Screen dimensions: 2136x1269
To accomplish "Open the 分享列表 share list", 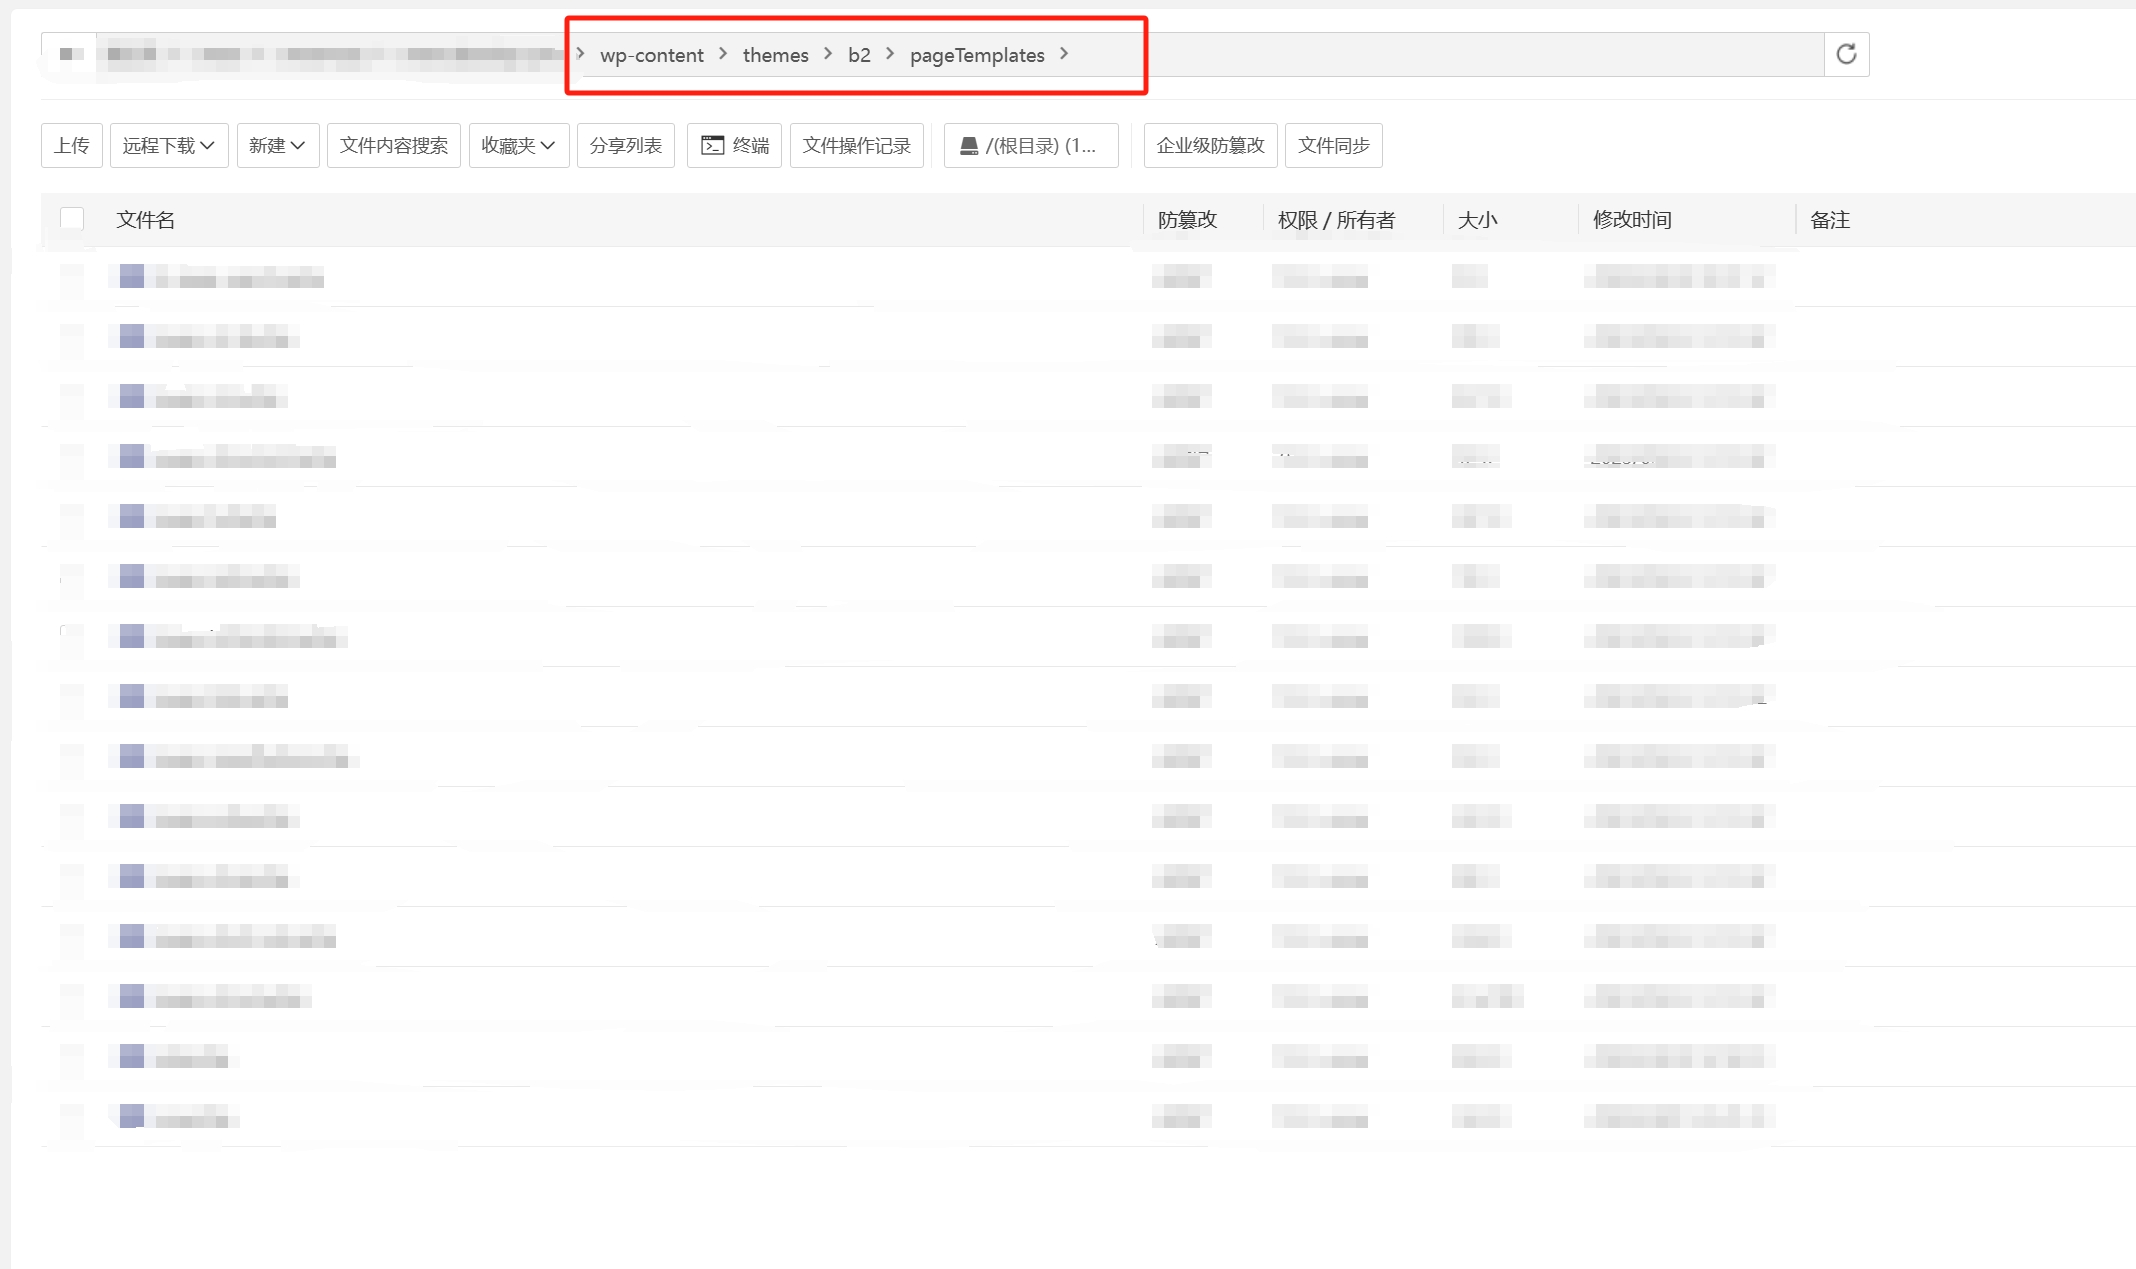I will pos(626,146).
